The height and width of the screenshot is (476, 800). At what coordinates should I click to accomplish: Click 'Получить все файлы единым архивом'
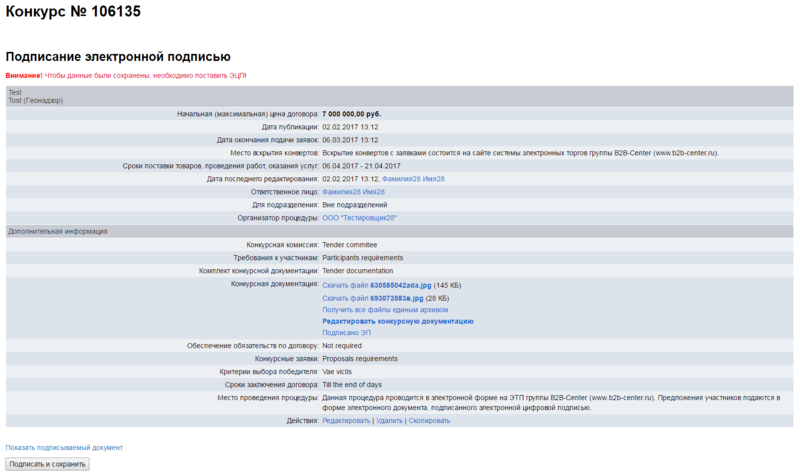(x=385, y=310)
